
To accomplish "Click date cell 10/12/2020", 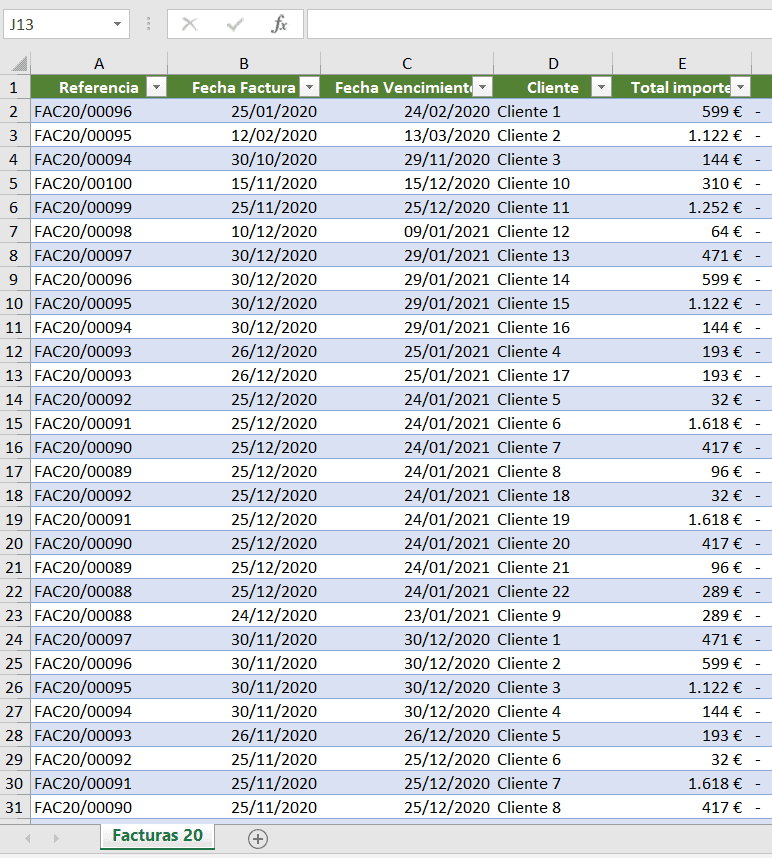I will 244,231.
